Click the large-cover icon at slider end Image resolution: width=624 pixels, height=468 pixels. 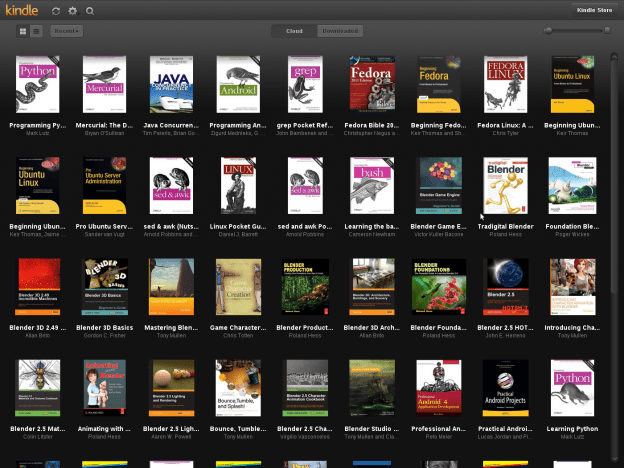point(607,30)
